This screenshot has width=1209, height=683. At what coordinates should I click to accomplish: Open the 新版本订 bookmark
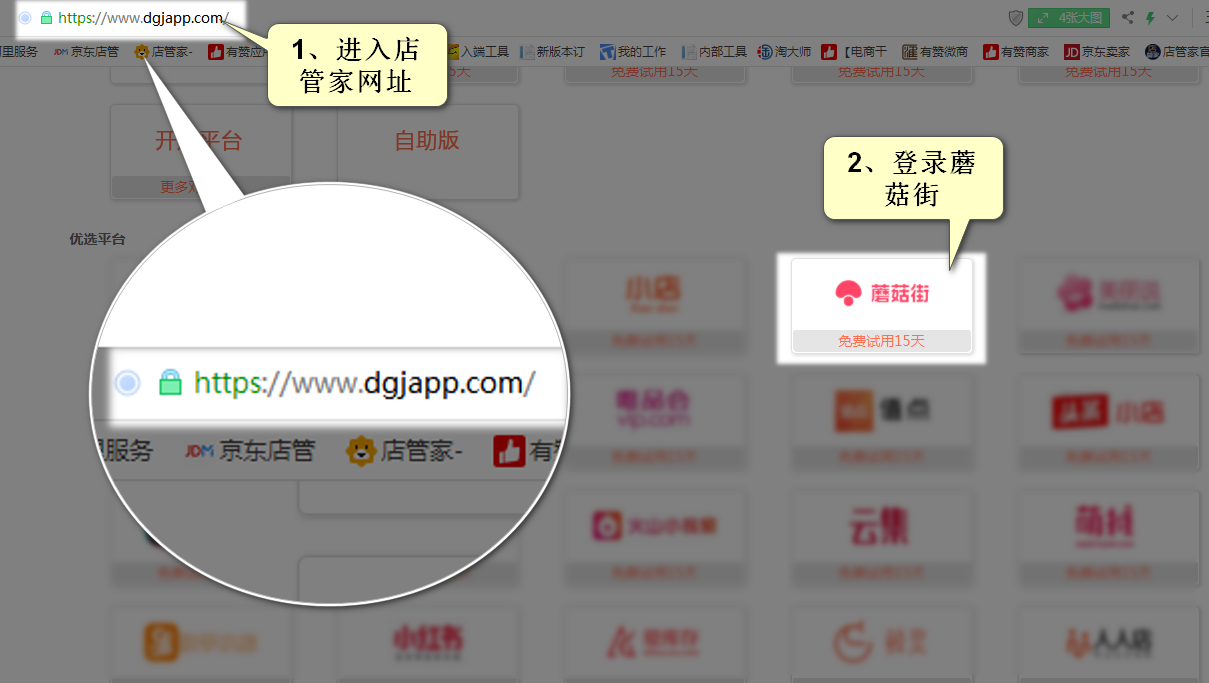[552, 52]
